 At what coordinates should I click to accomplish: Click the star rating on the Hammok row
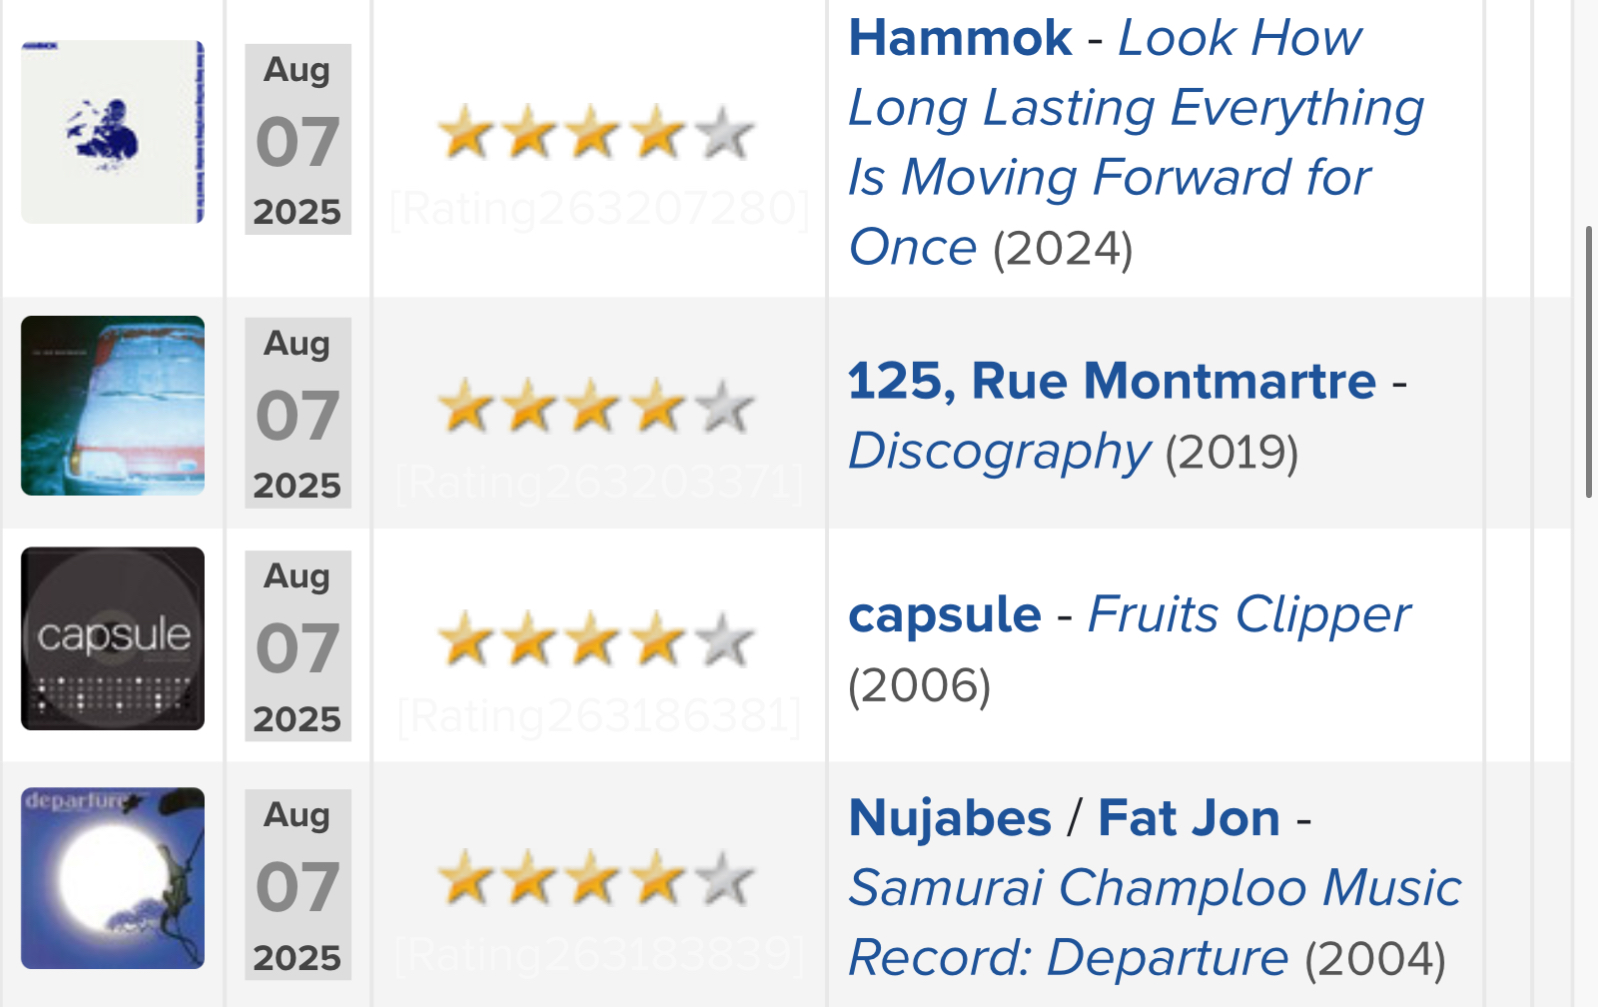pos(596,132)
